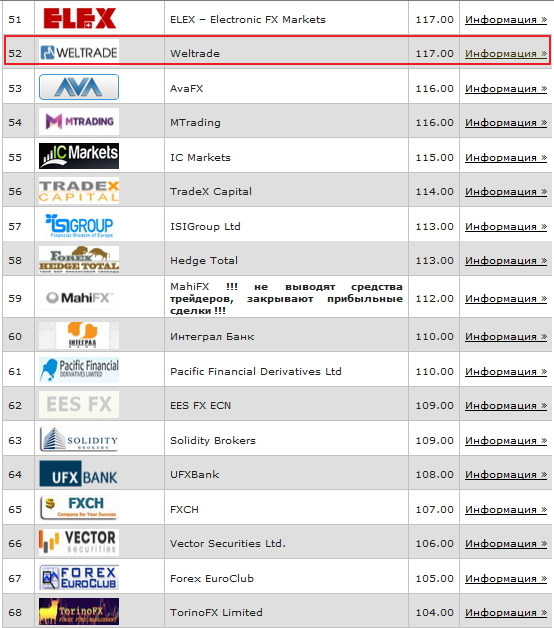The width and height of the screenshot is (554, 628).
Task: Select the MTrading logo
Action: click(x=79, y=121)
